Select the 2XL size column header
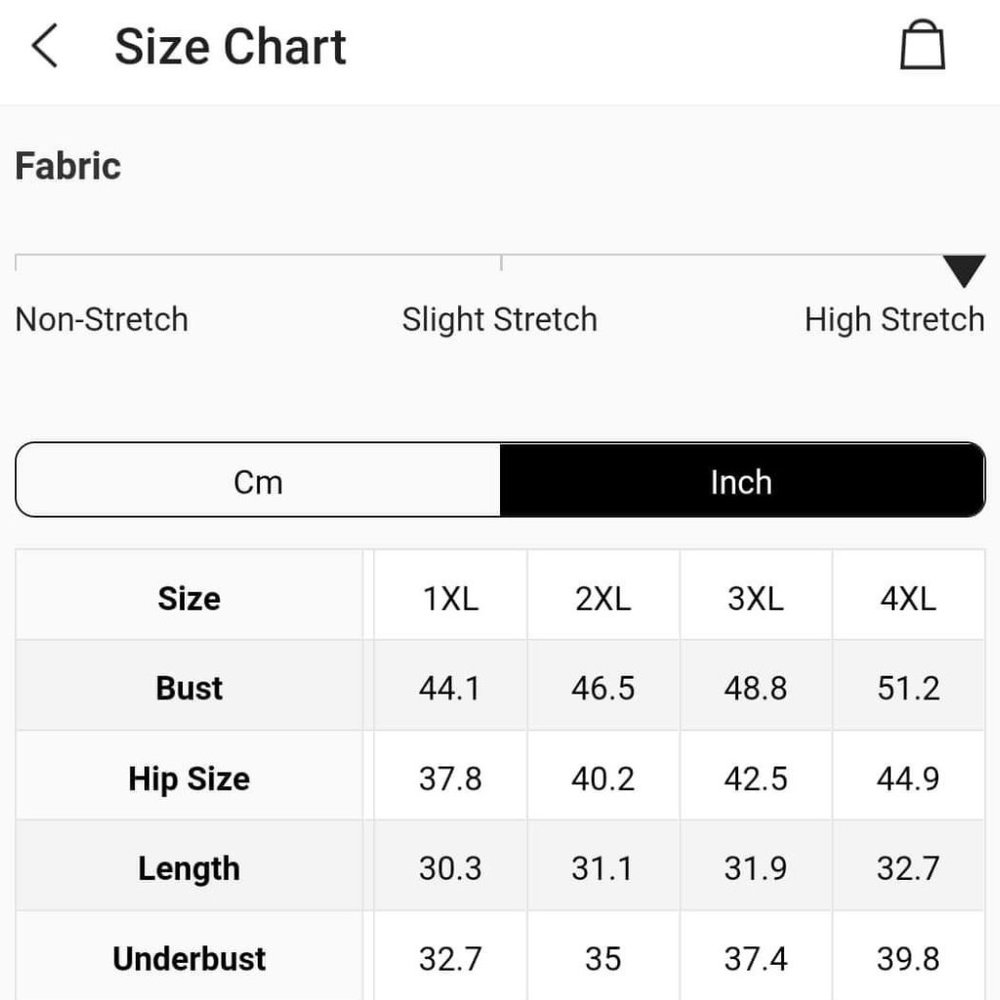The image size is (1000, 1000). click(603, 596)
